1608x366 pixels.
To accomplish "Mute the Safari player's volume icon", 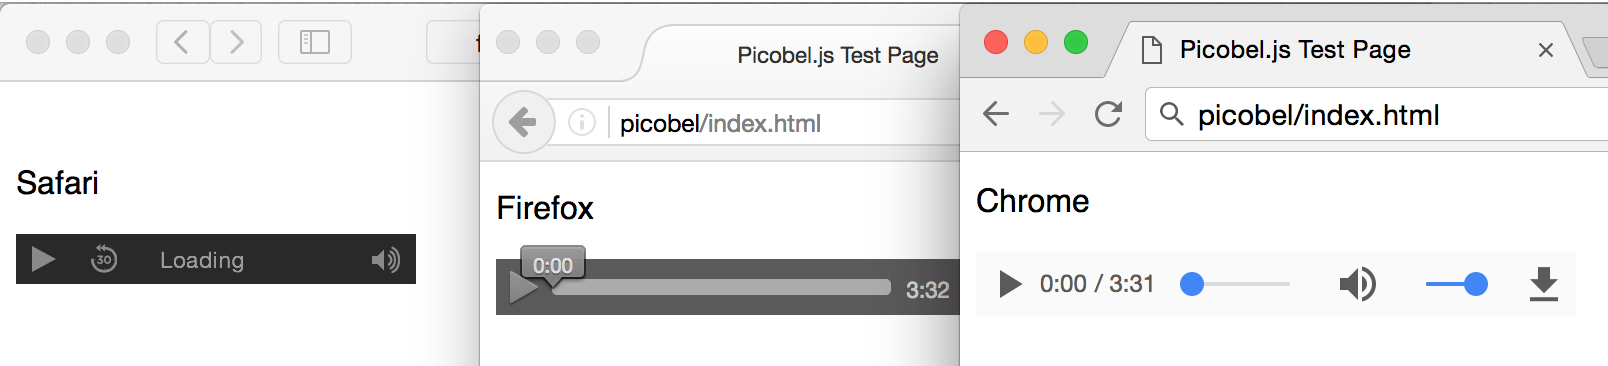I will click(385, 260).
